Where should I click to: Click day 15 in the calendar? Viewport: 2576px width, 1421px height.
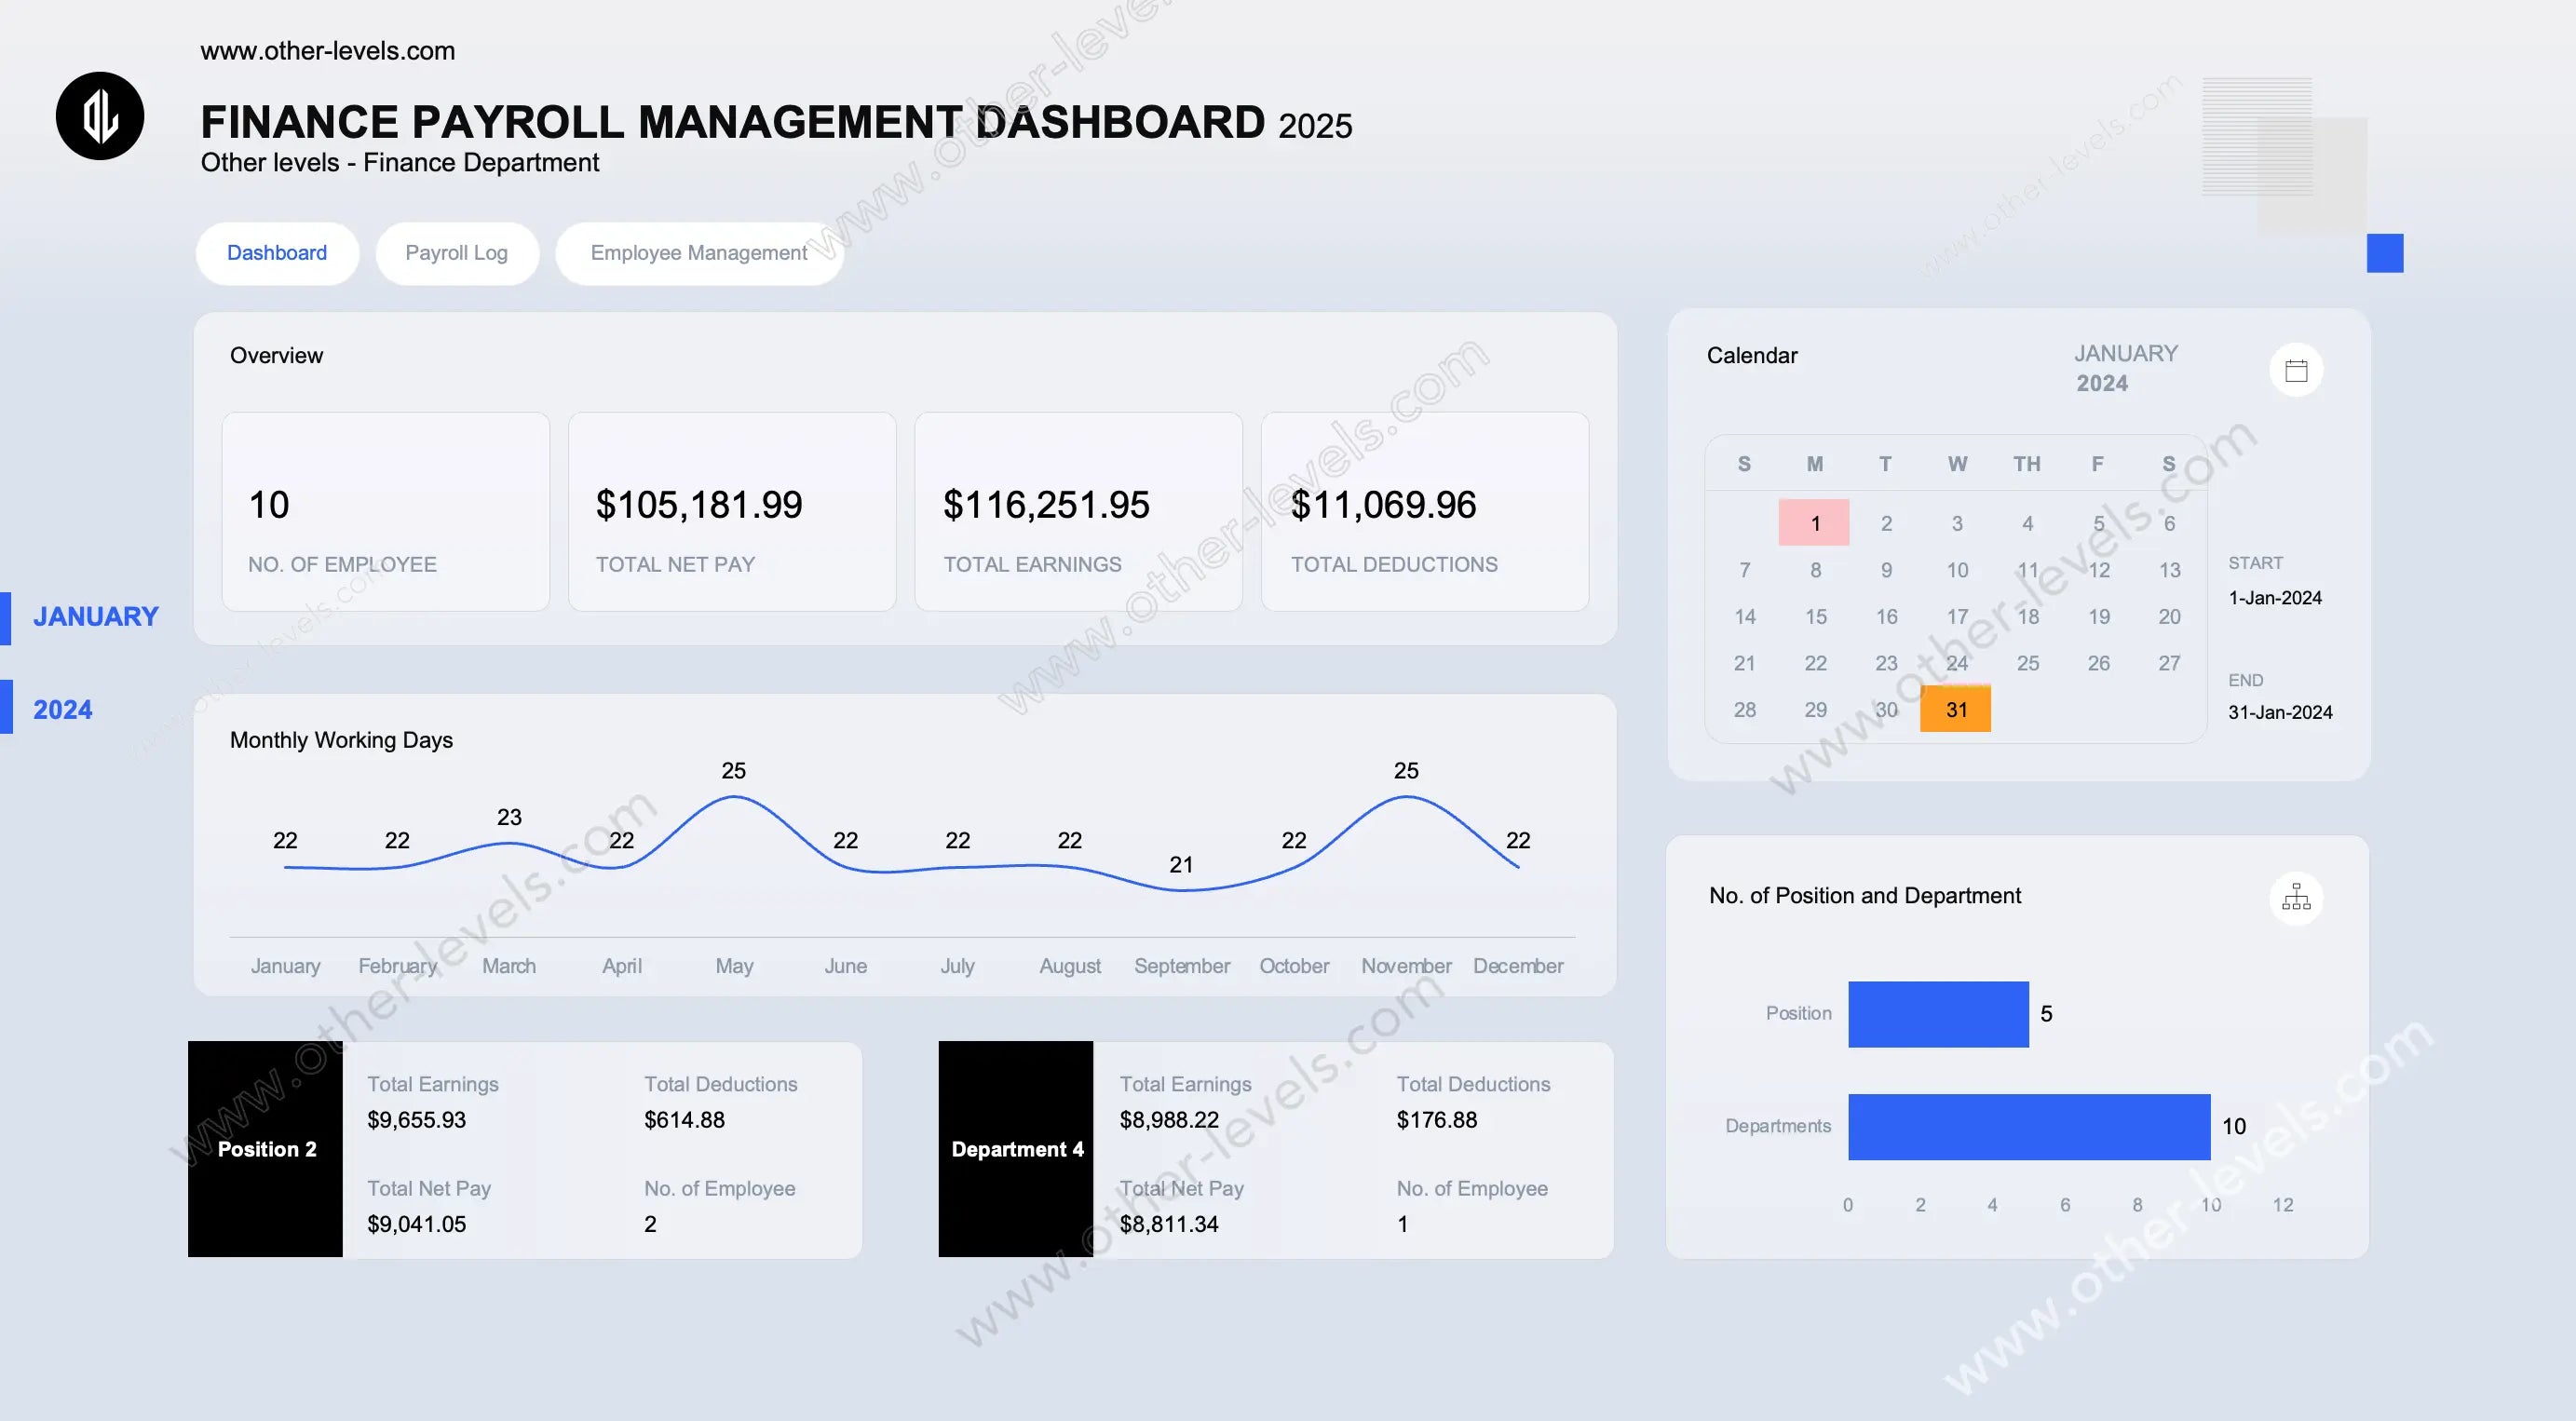(1815, 616)
